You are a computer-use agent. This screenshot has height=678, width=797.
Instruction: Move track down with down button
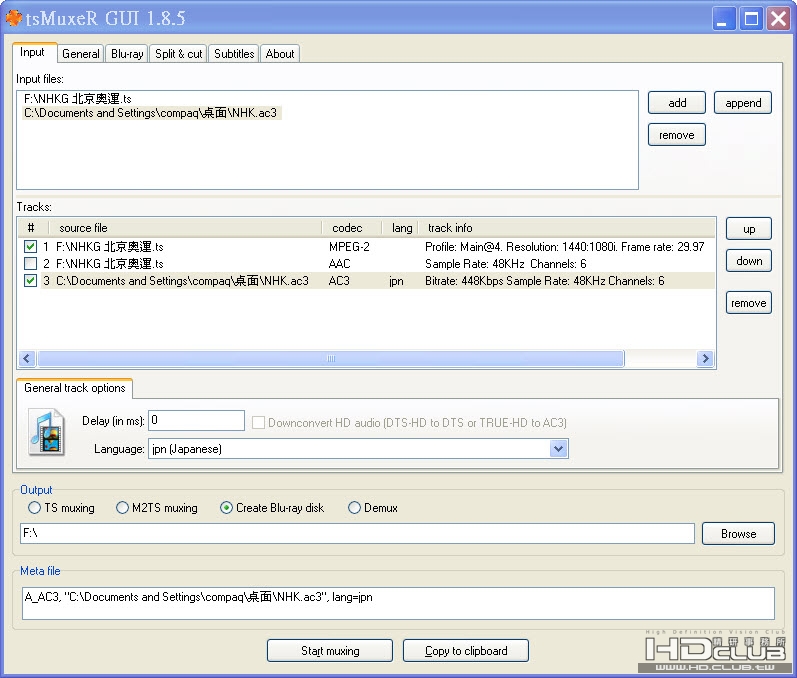[749, 261]
